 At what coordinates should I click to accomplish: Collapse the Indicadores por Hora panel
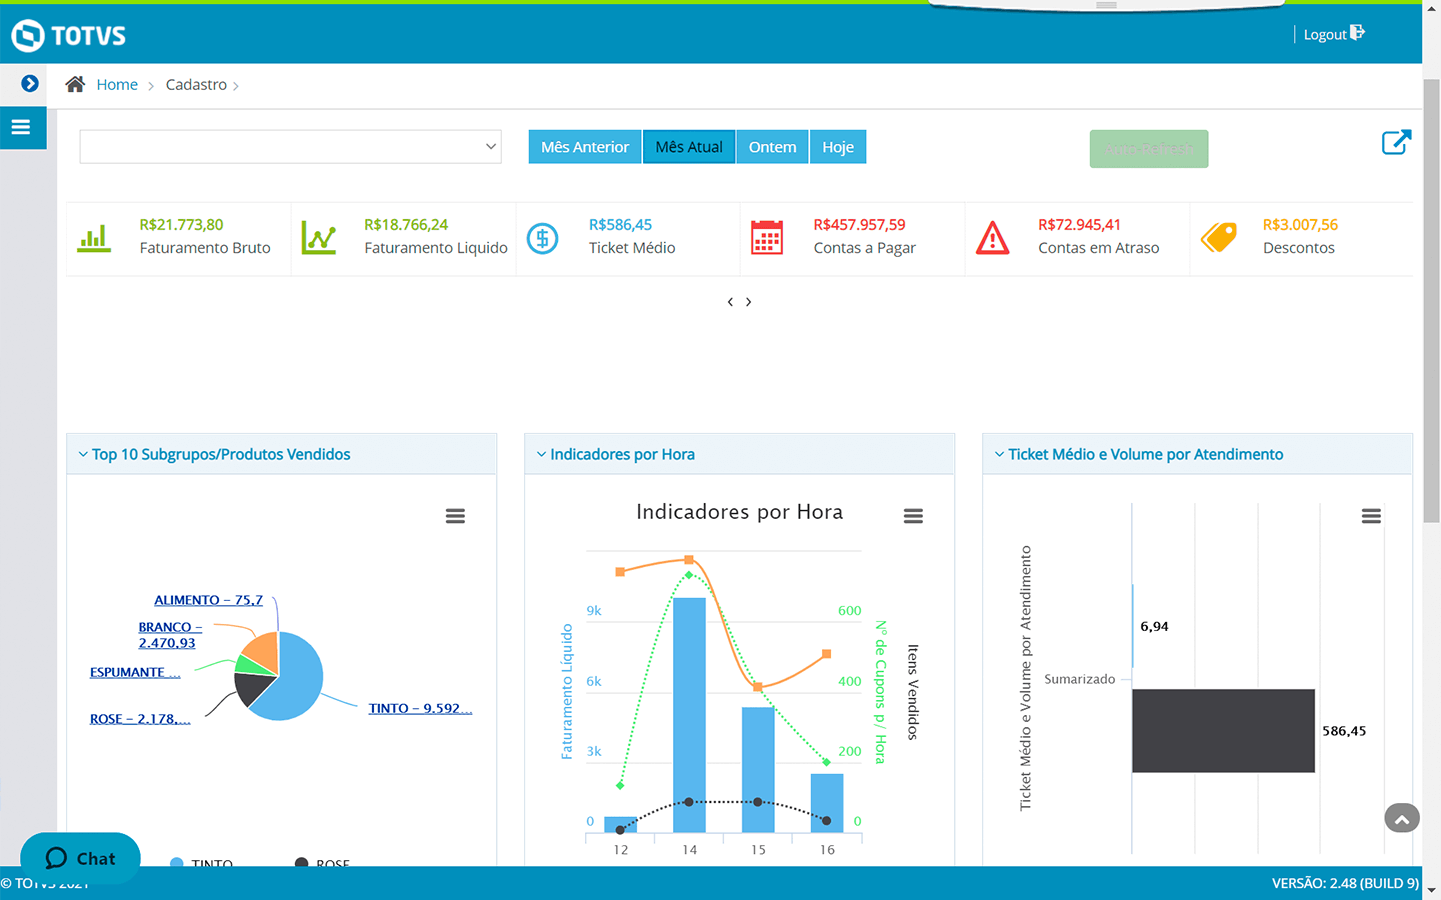(541, 454)
